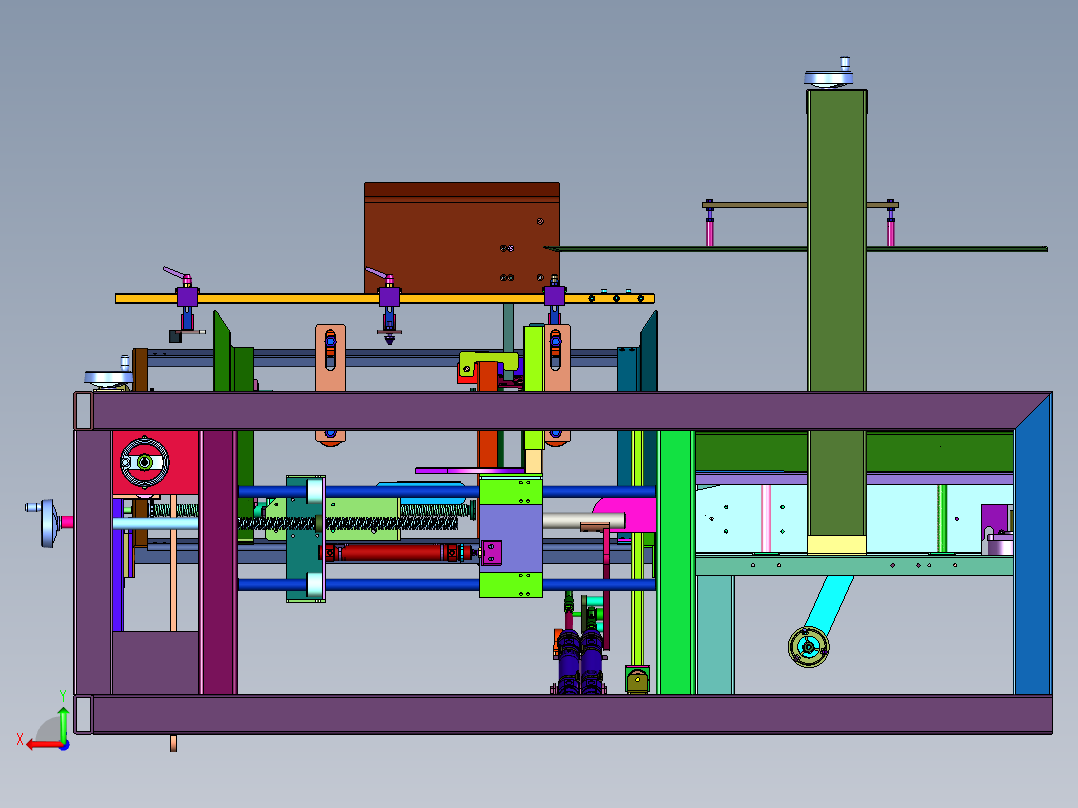Viewport: 1078px width, 808px height.
Task: Select the handwheel protruding from the left frame side
Action: [x=45, y=523]
